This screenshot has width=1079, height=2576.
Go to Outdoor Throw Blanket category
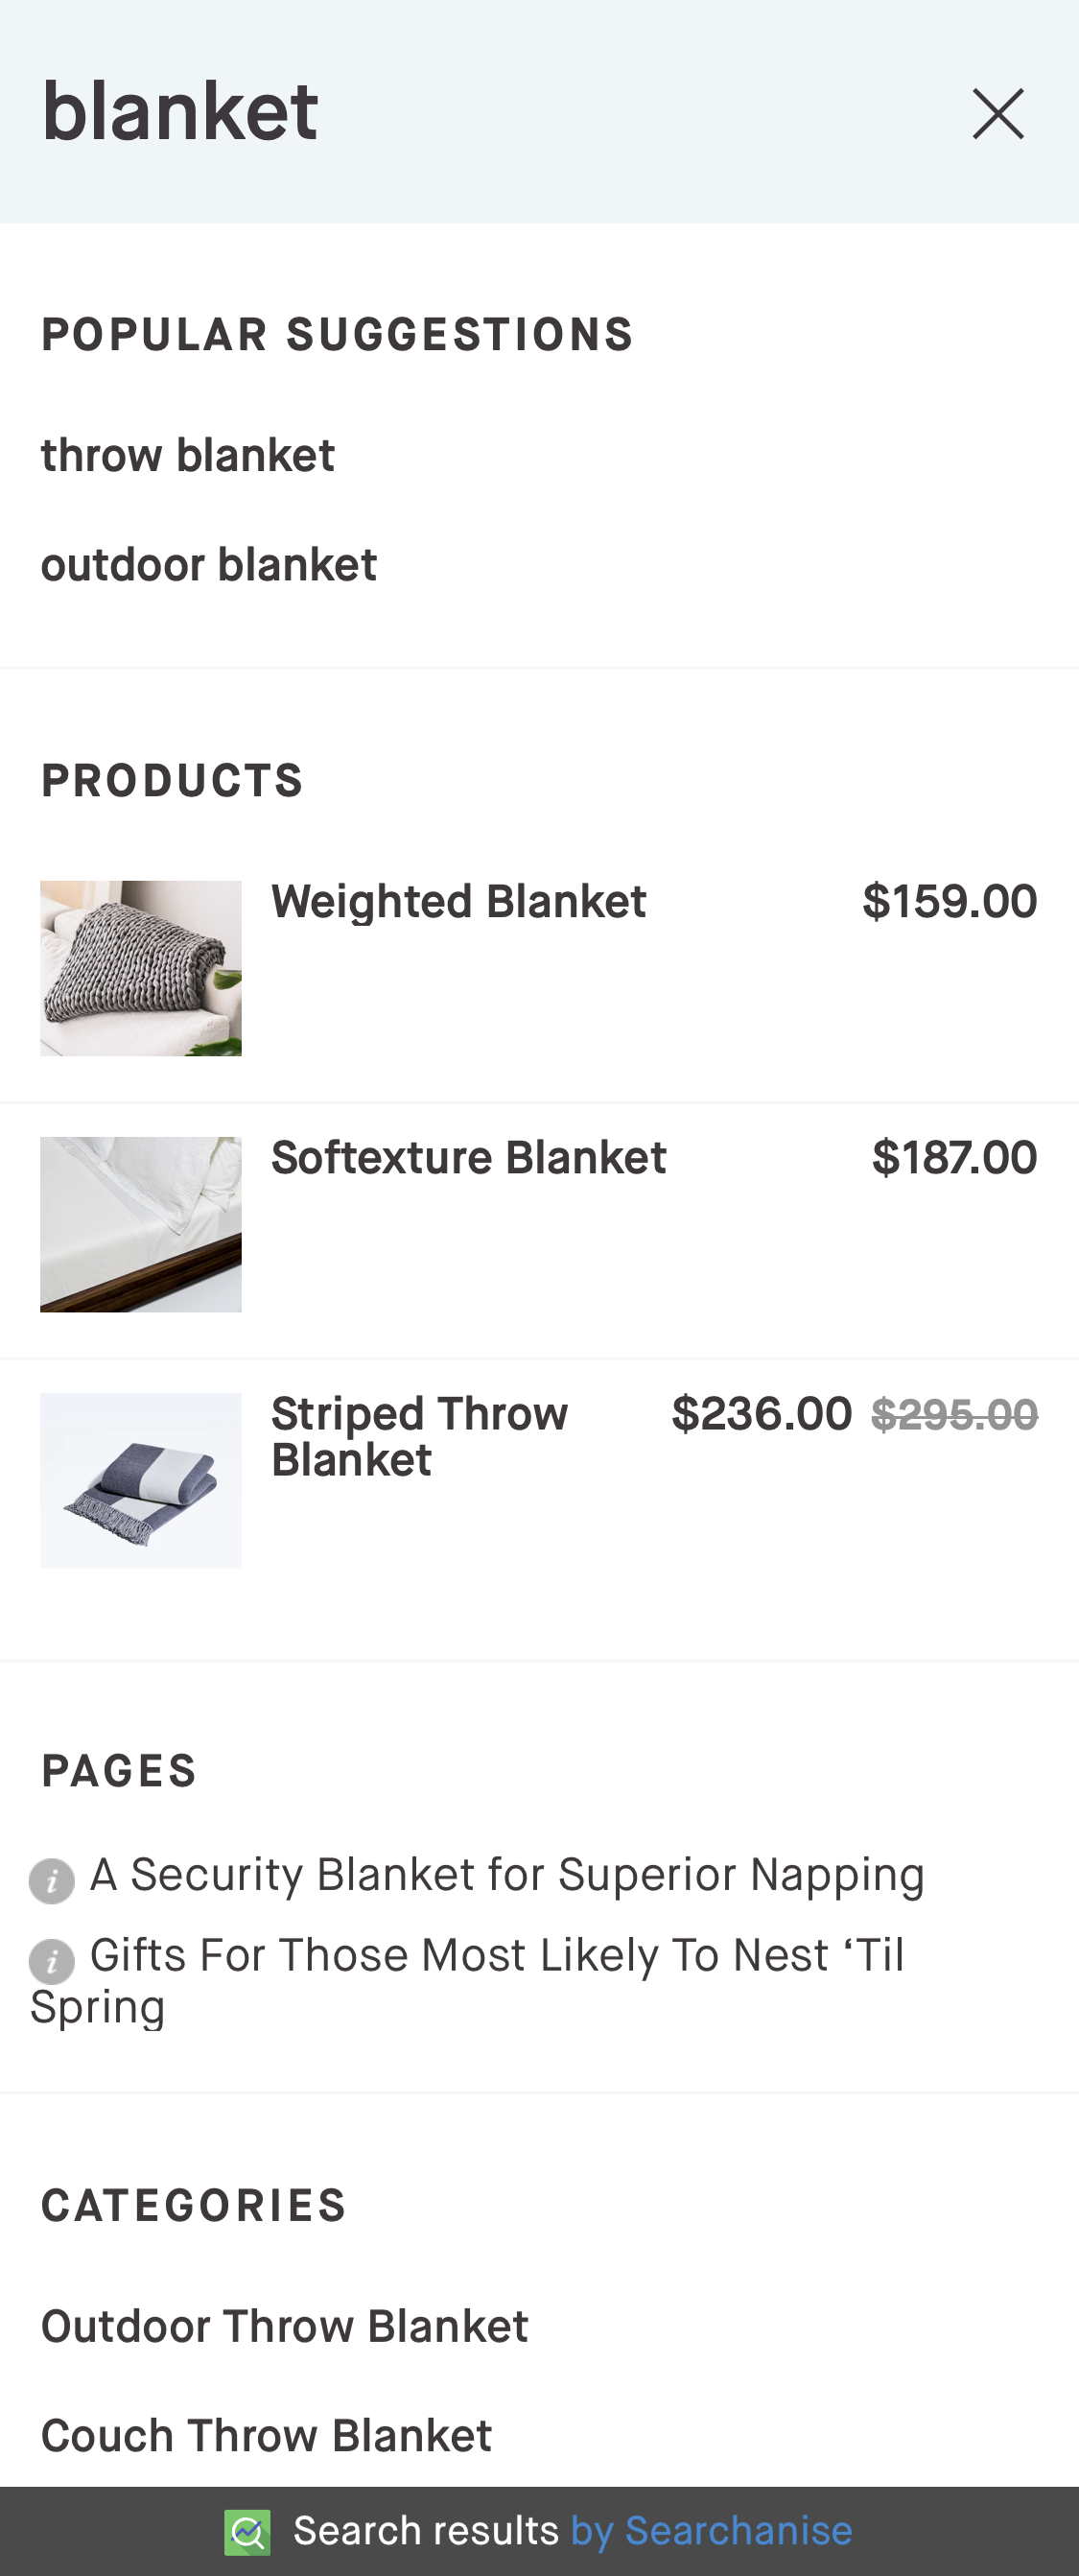point(285,2327)
